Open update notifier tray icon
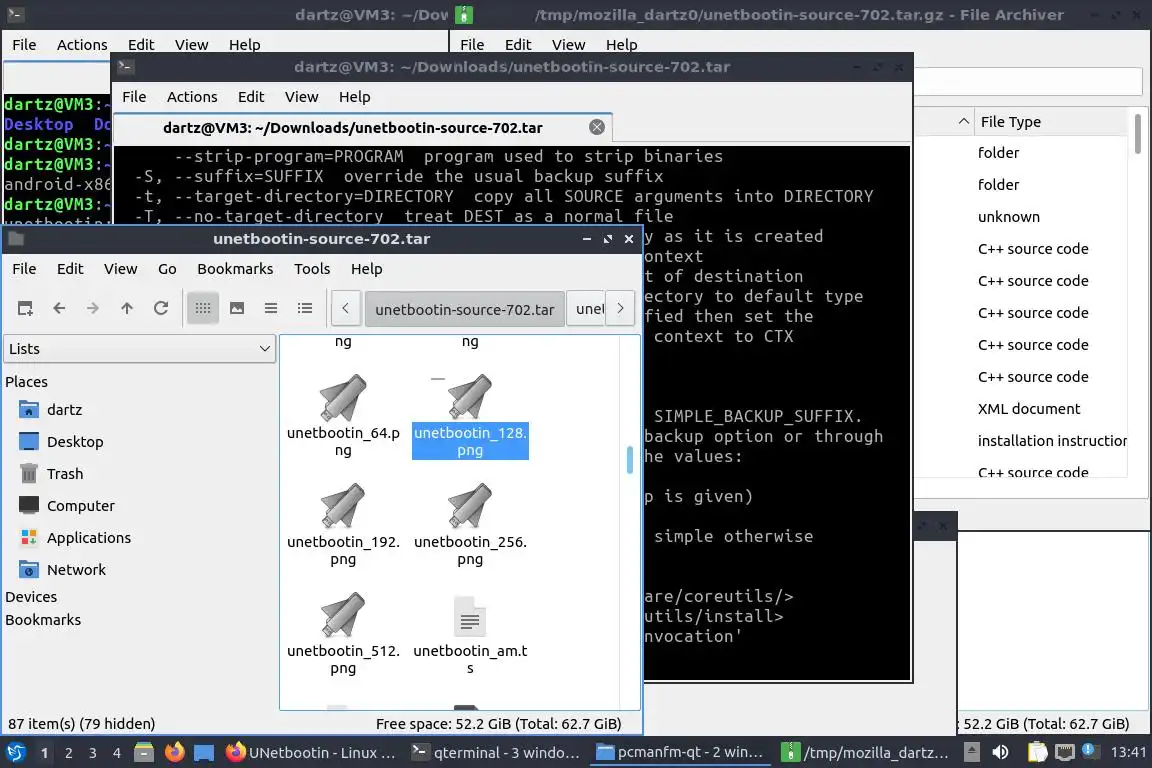The height and width of the screenshot is (768, 1152). pos(1090,751)
